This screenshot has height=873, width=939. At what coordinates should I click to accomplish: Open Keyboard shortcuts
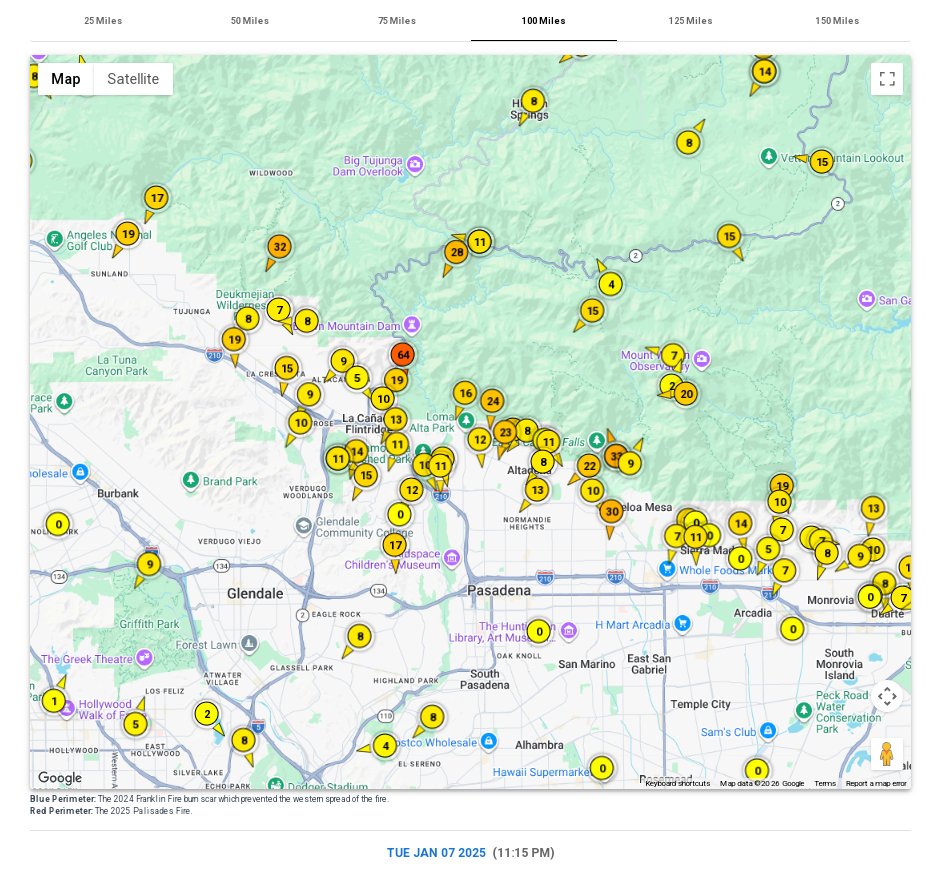[x=677, y=783]
